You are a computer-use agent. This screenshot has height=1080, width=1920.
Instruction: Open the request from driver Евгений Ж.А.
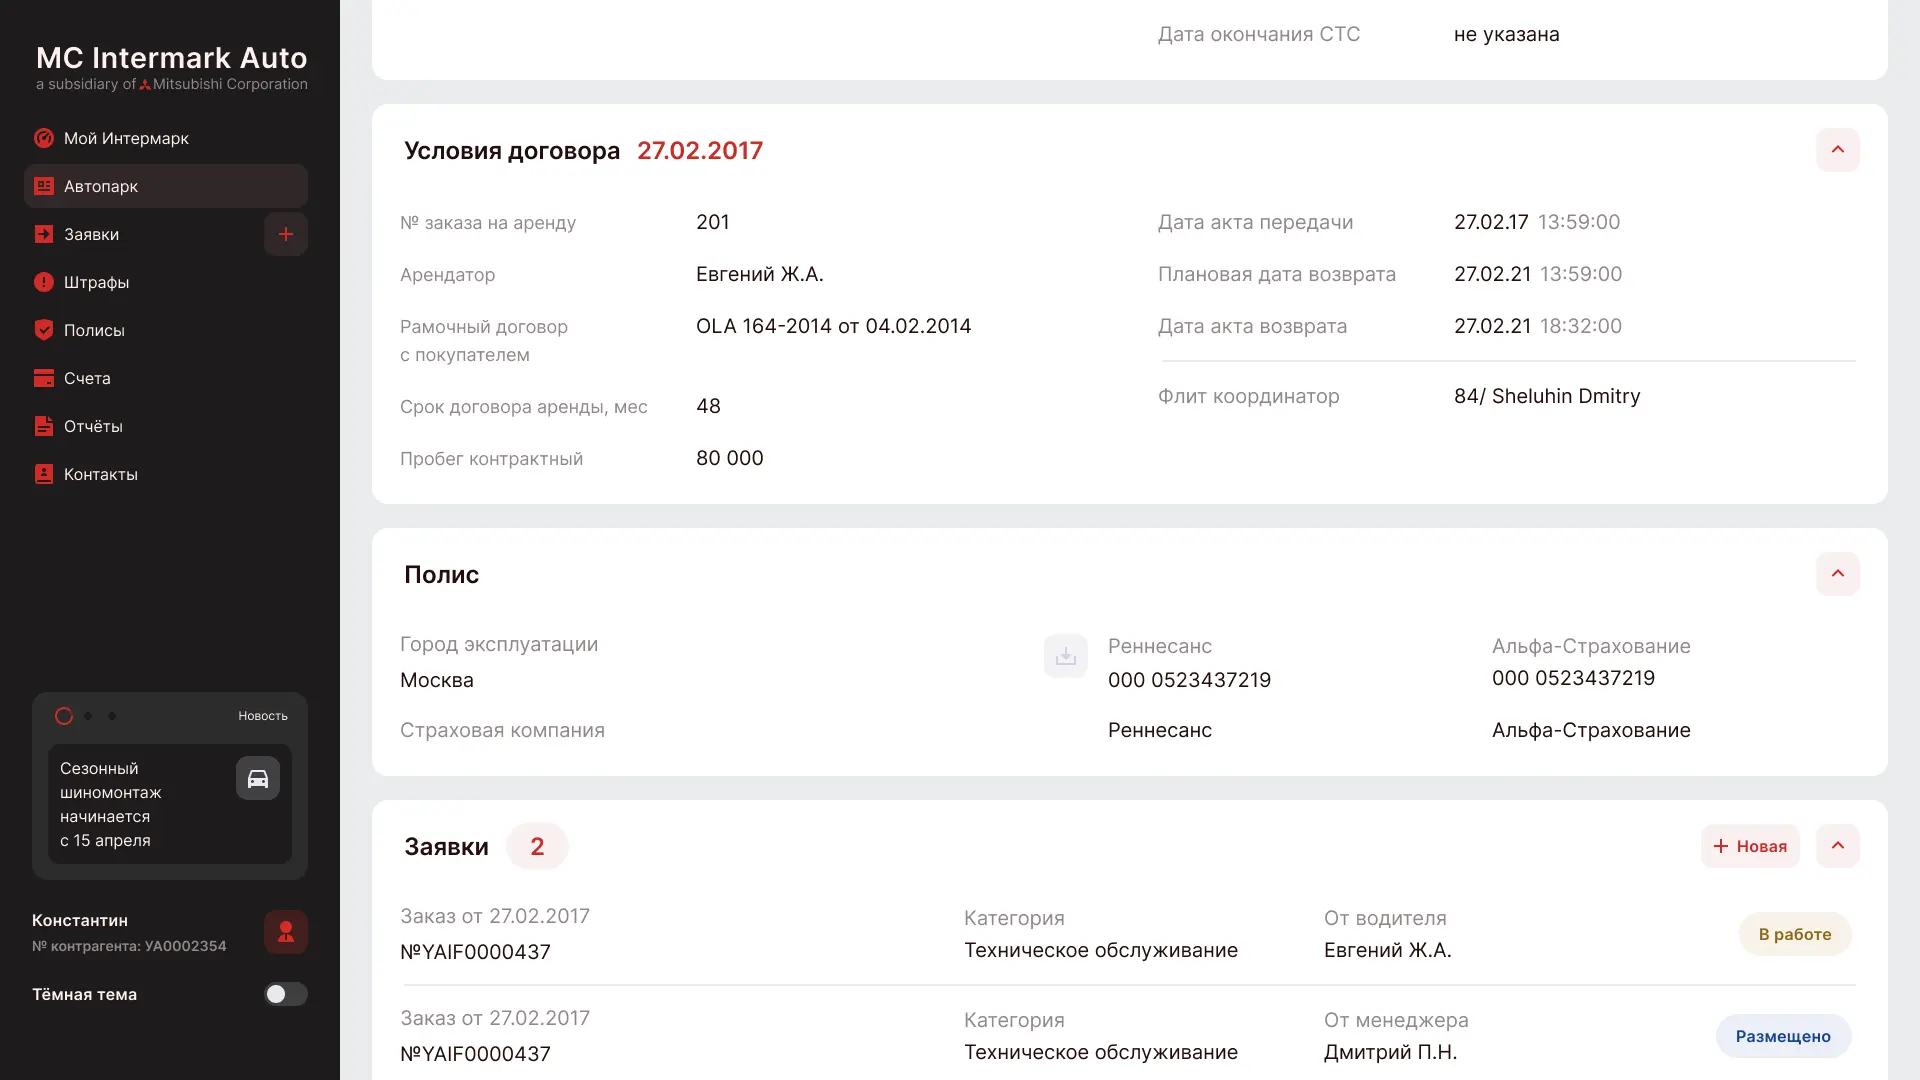click(x=1128, y=934)
